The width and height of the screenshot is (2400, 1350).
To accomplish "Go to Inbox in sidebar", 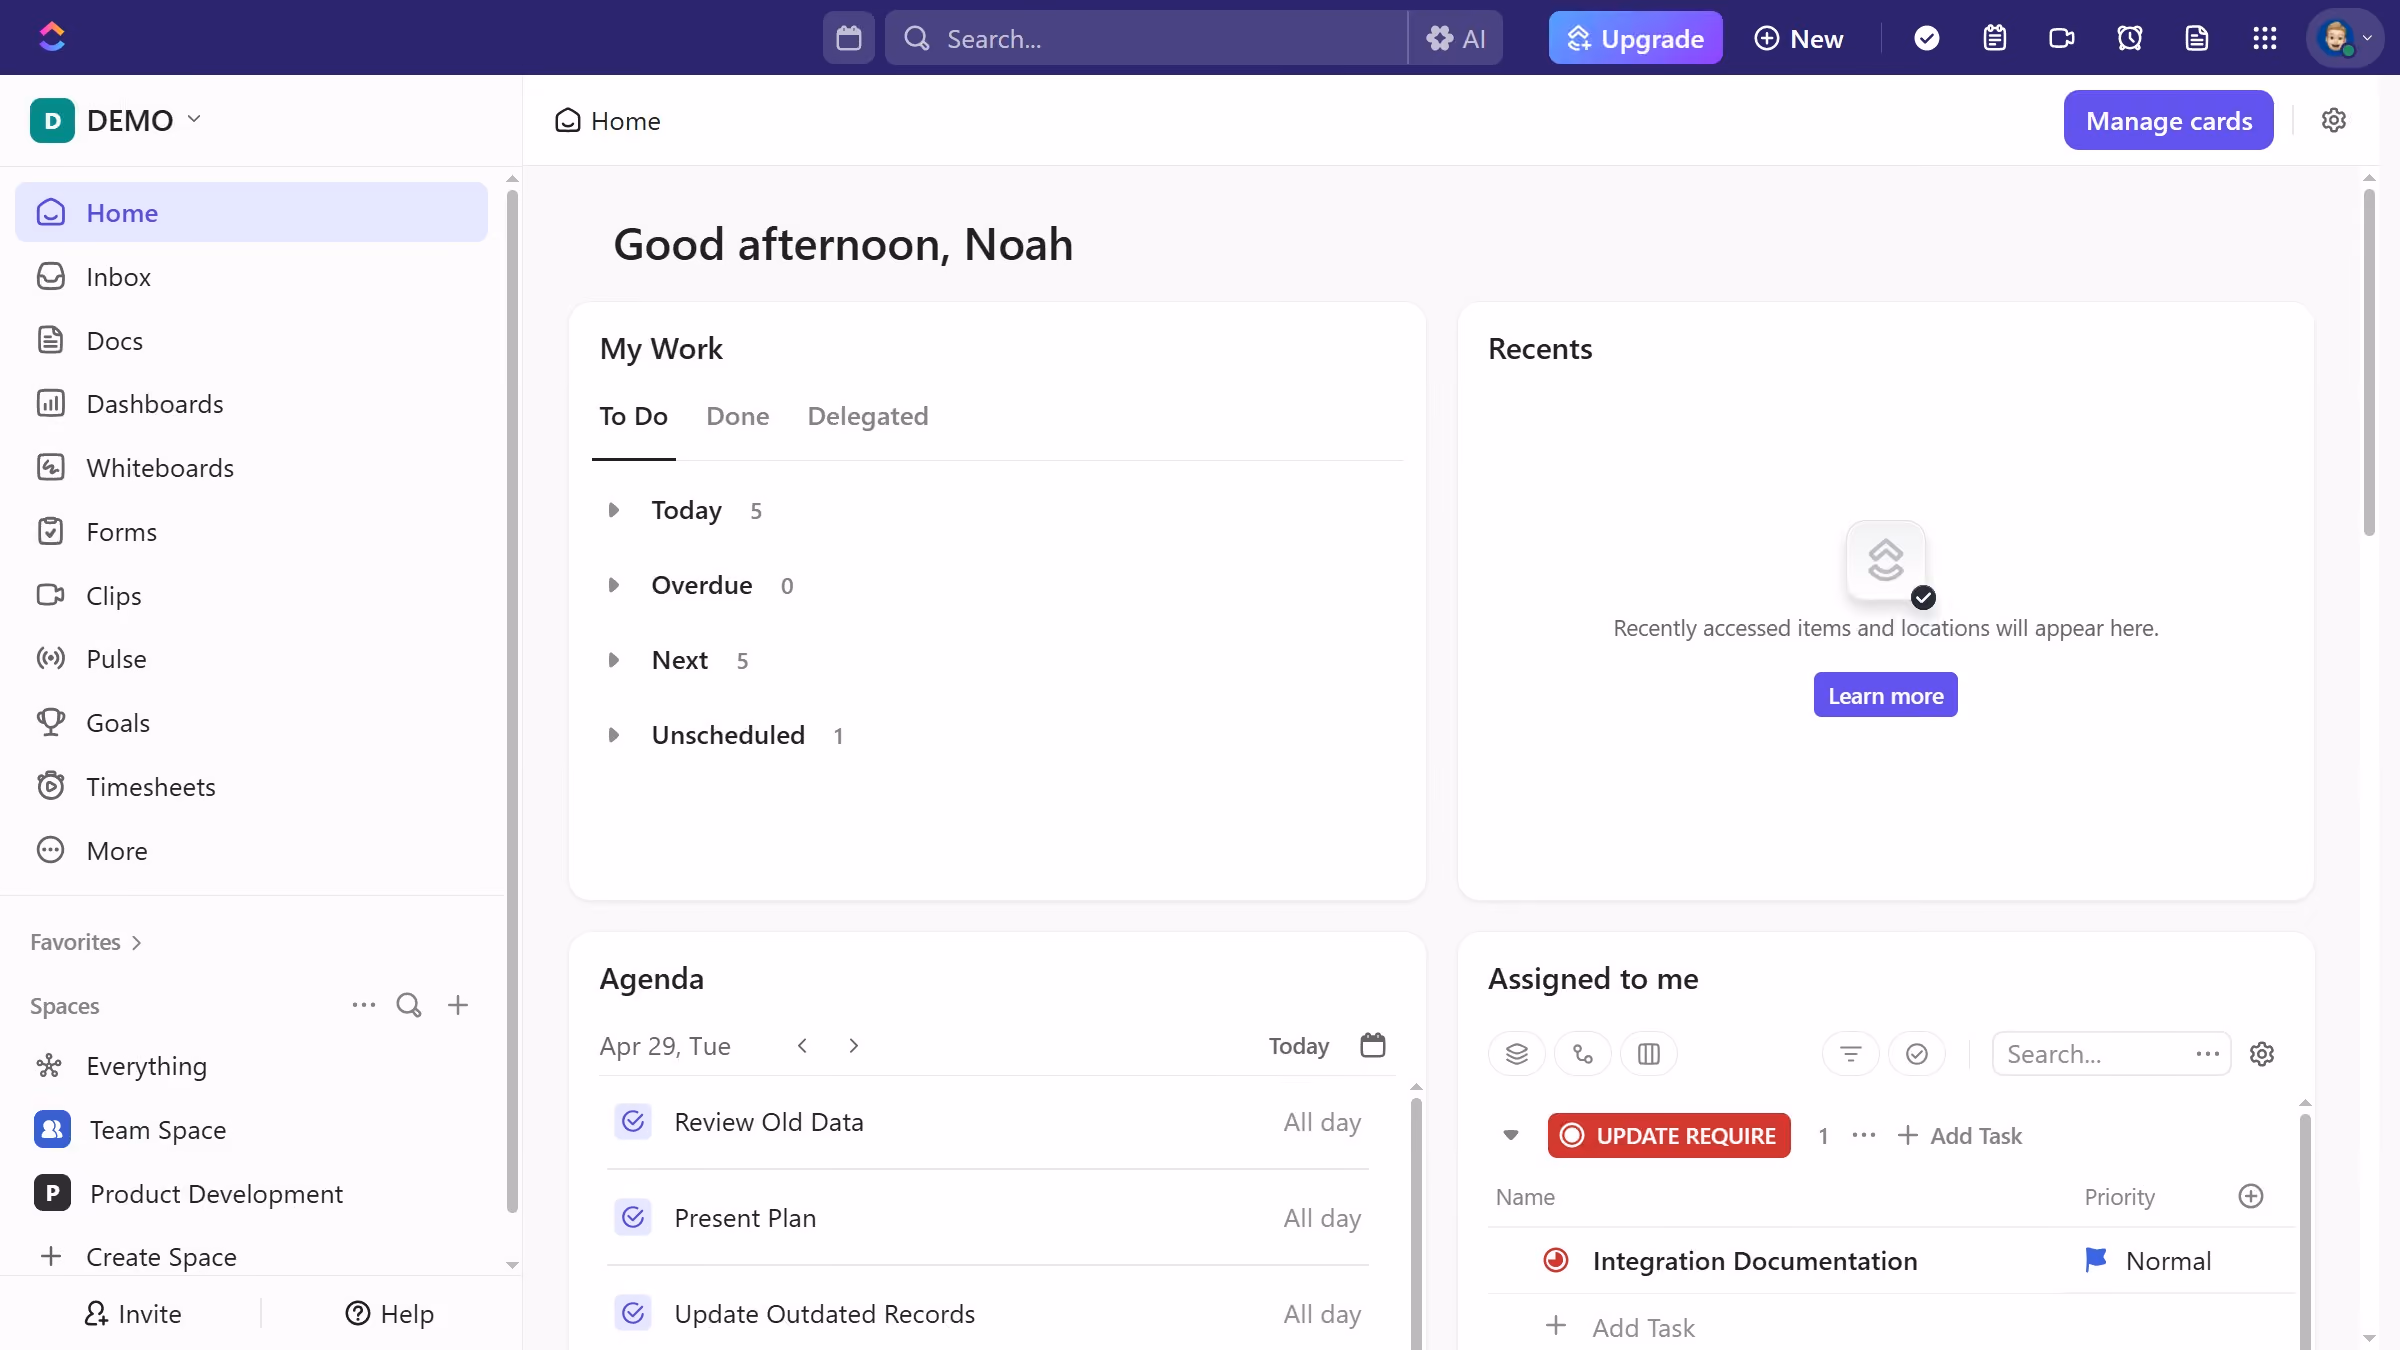I will pyautogui.click(x=251, y=276).
